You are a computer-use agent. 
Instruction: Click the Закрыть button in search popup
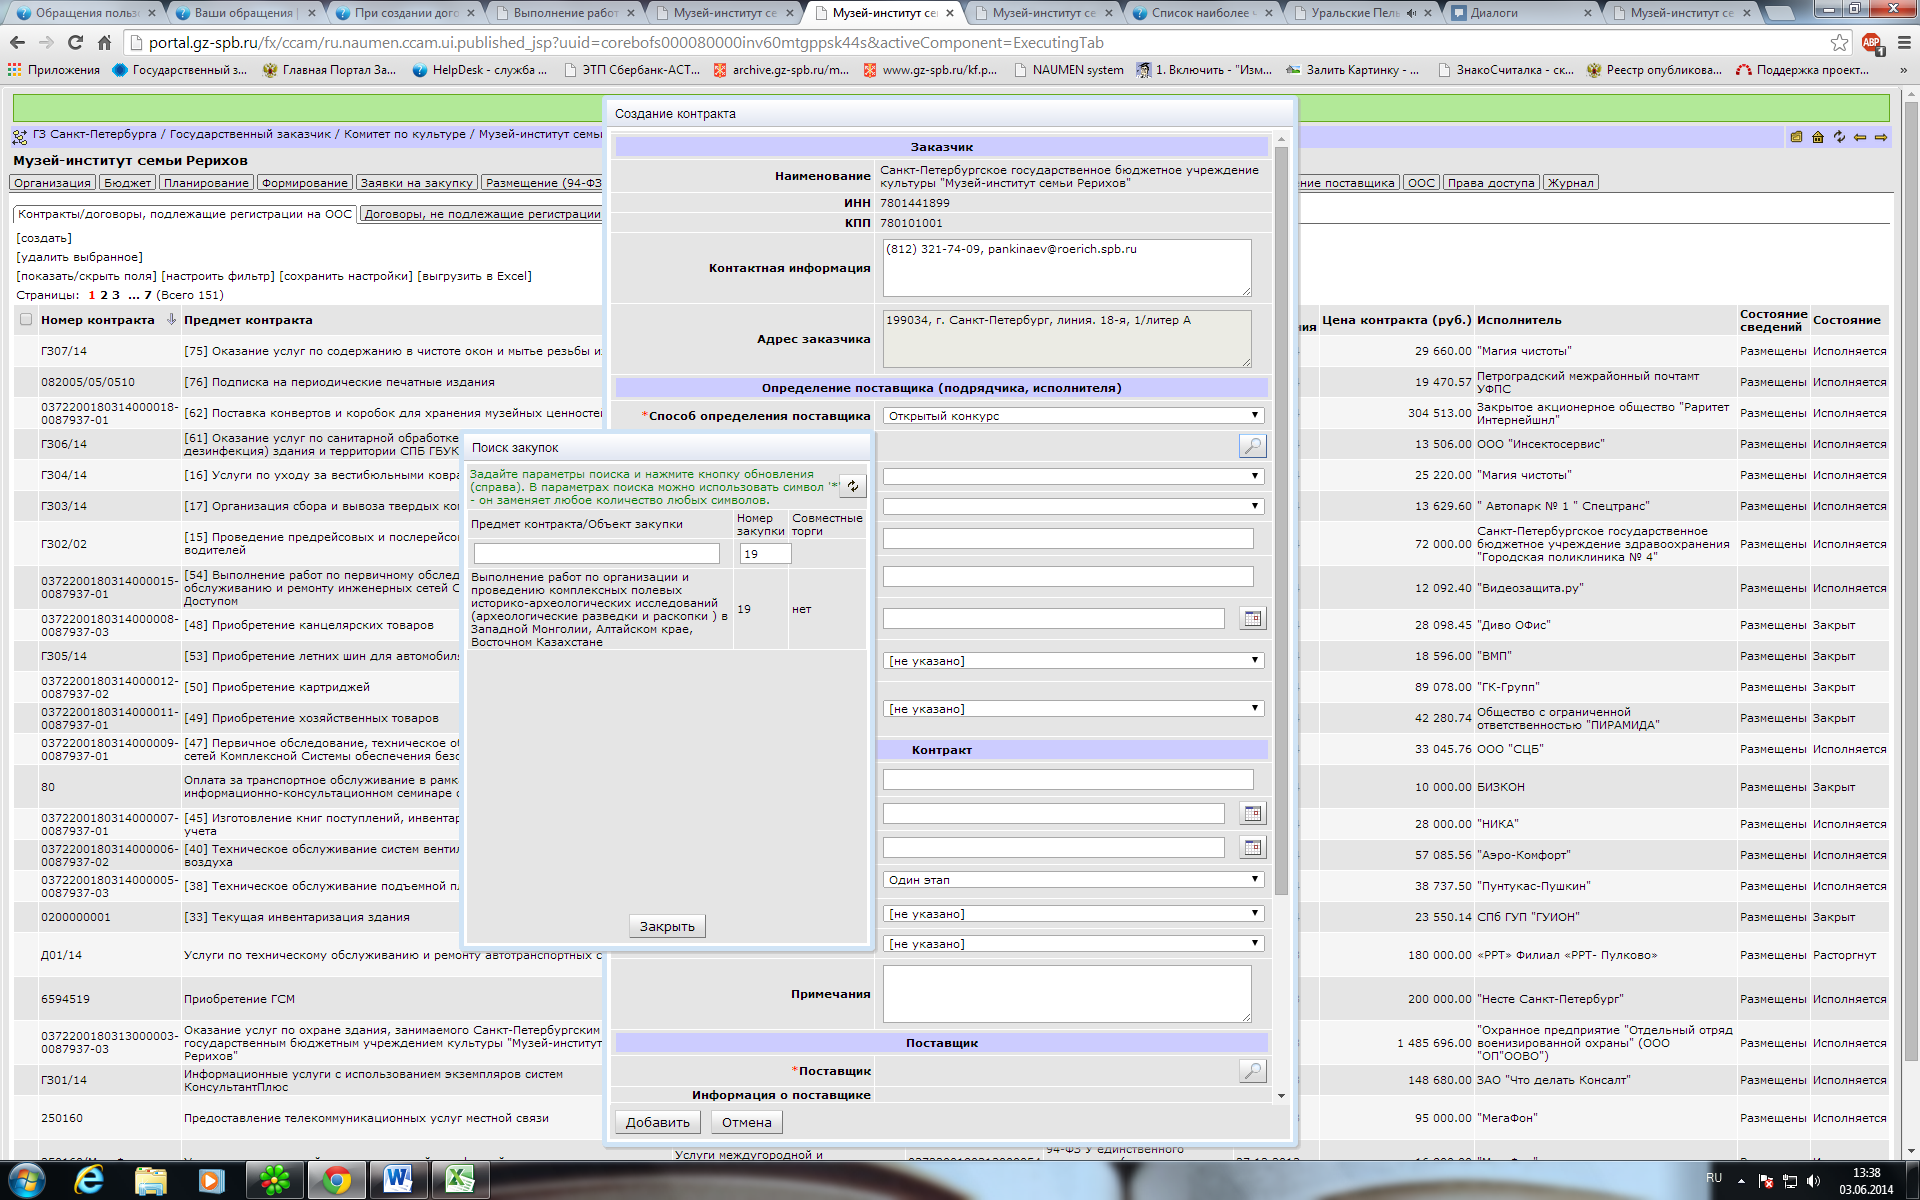click(667, 926)
